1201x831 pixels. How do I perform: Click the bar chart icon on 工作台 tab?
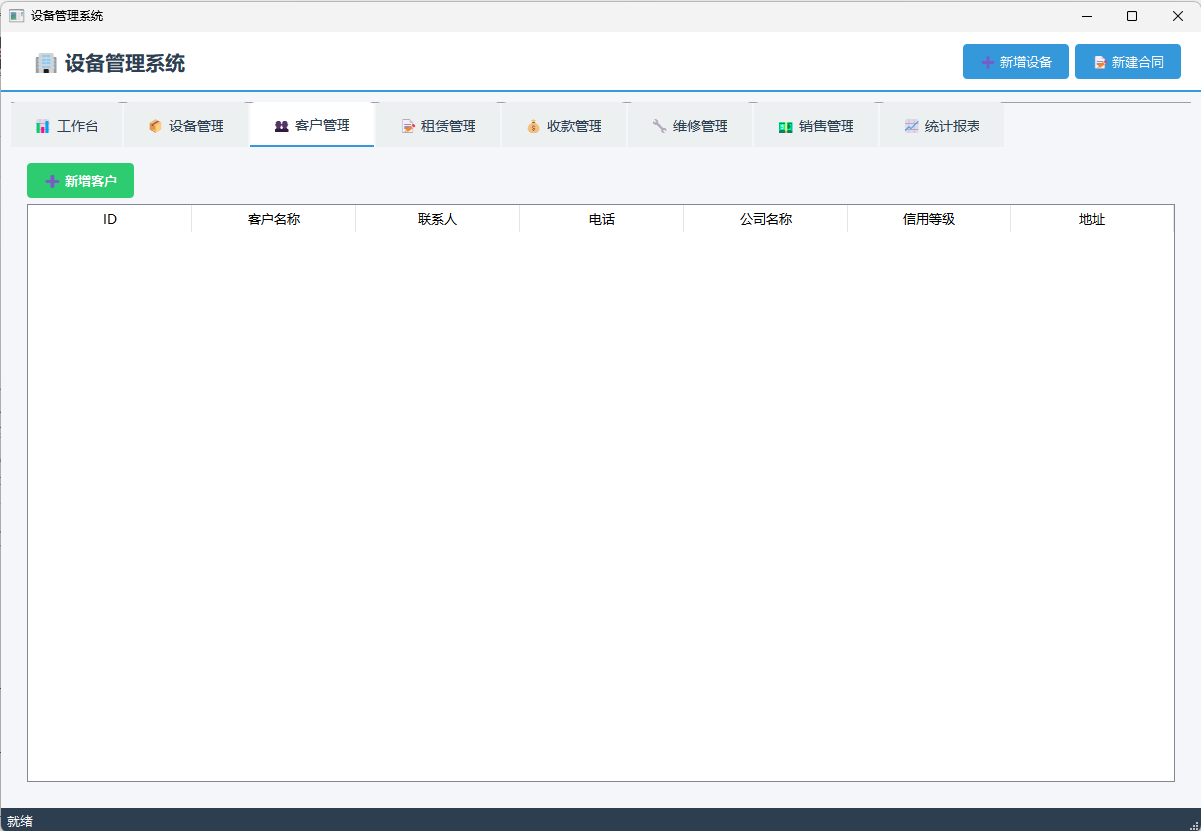click(42, 126)
